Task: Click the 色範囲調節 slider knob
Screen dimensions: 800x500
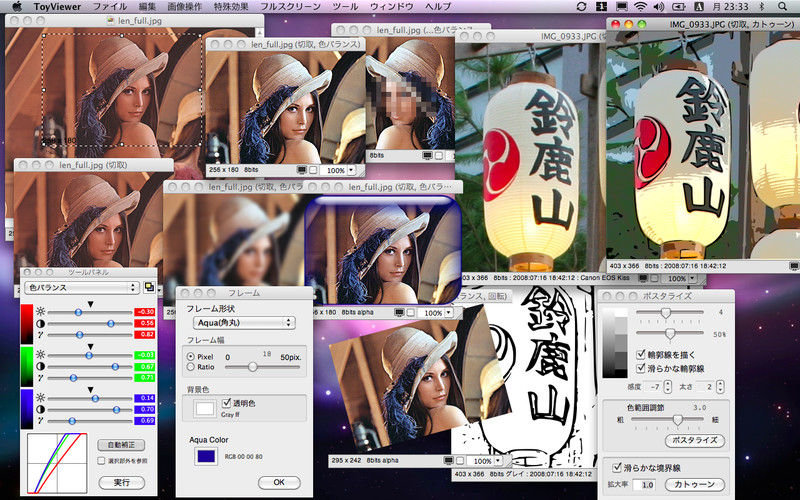Action: 678,420
